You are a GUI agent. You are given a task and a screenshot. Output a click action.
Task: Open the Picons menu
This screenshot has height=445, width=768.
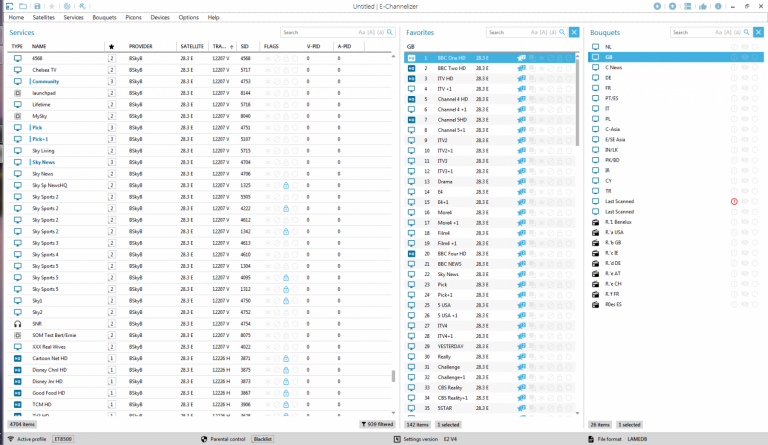[133, 18]
